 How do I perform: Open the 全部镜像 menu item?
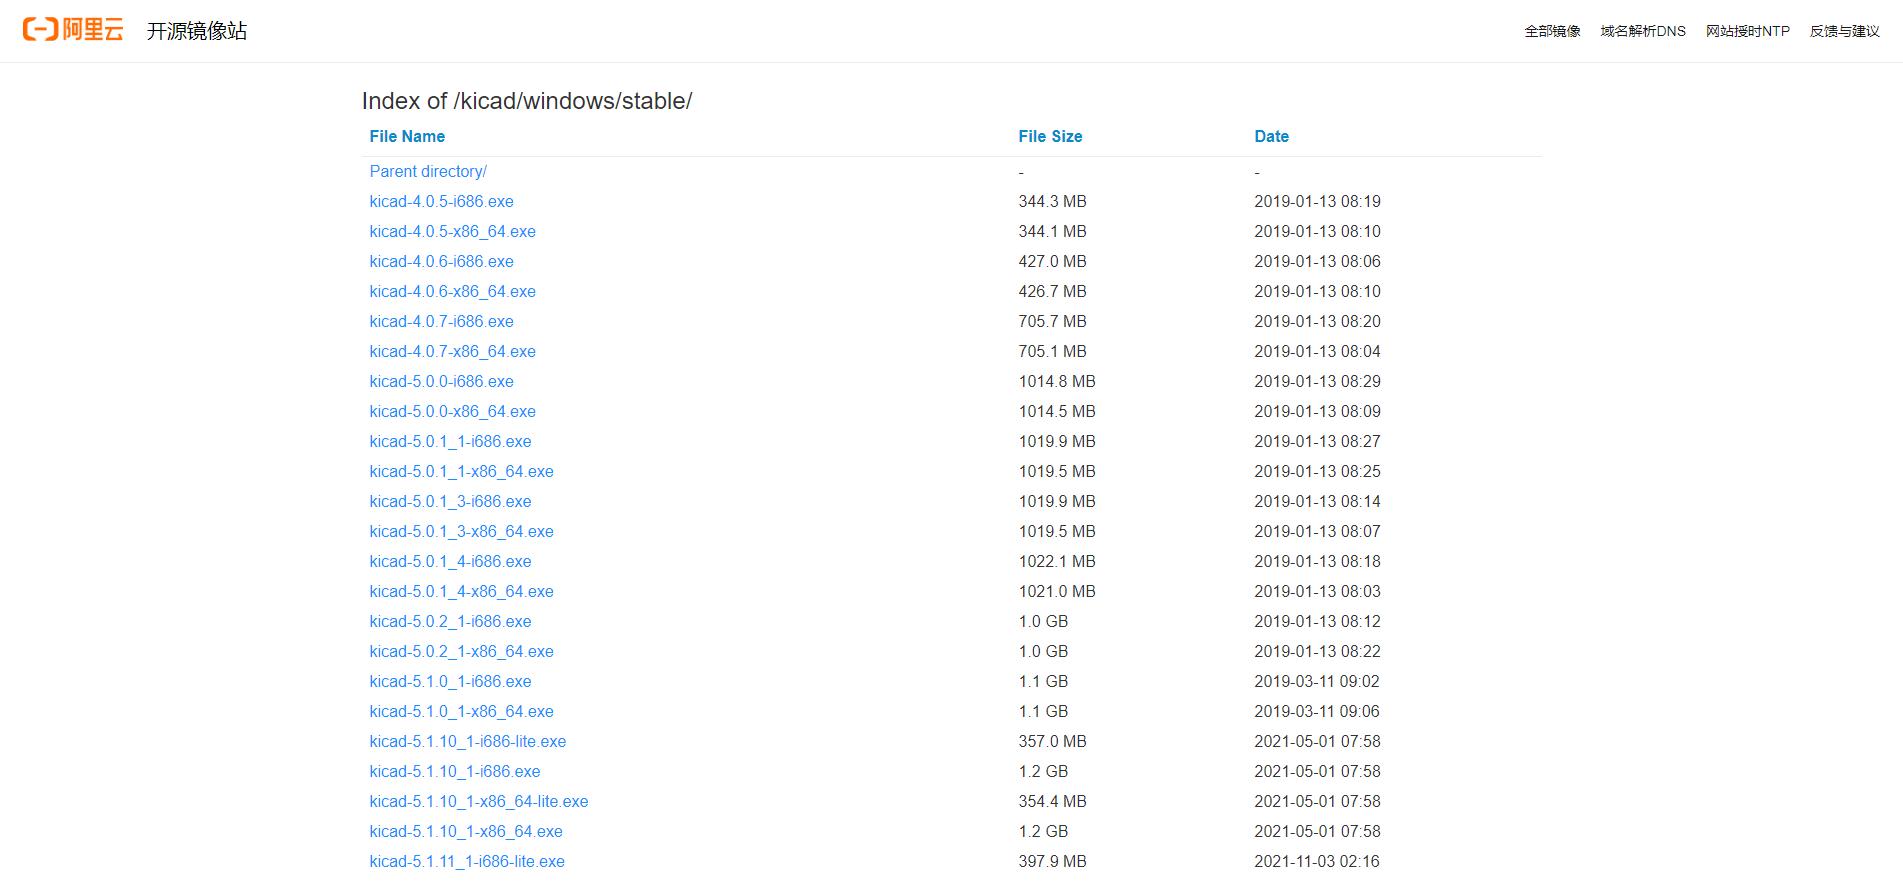(x=1552, y=31)
